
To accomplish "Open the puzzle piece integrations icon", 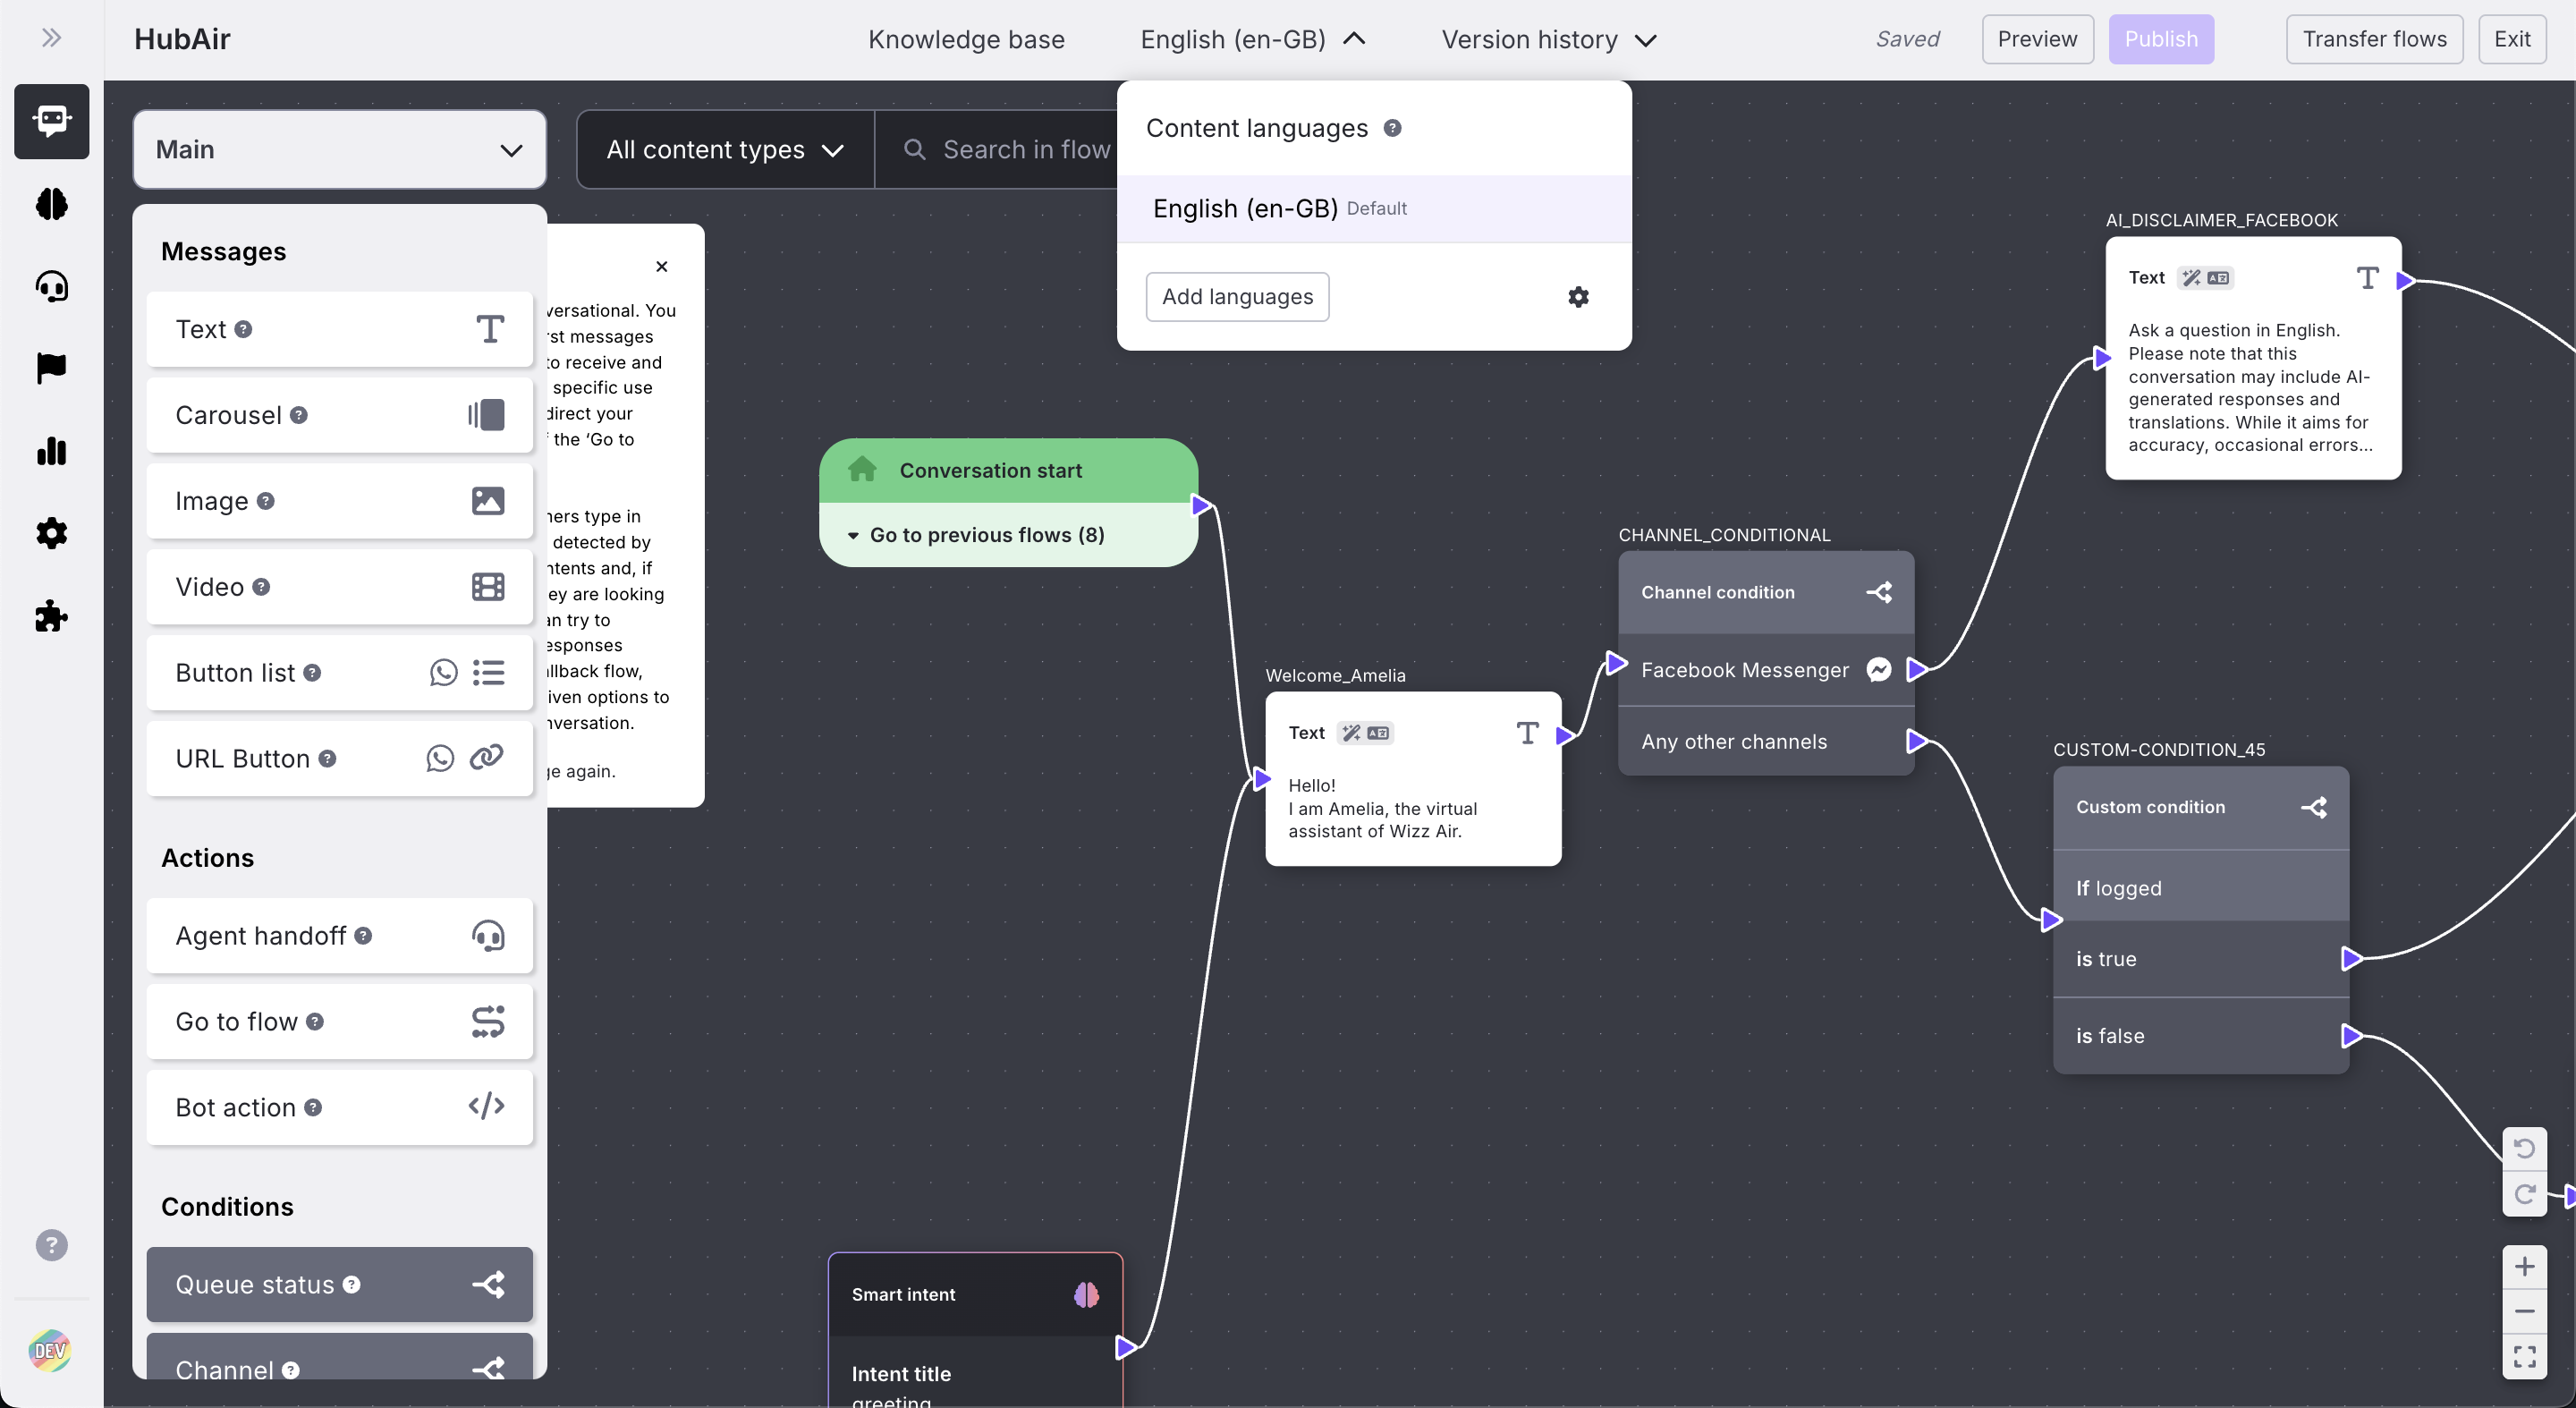I will coord(51,616).
